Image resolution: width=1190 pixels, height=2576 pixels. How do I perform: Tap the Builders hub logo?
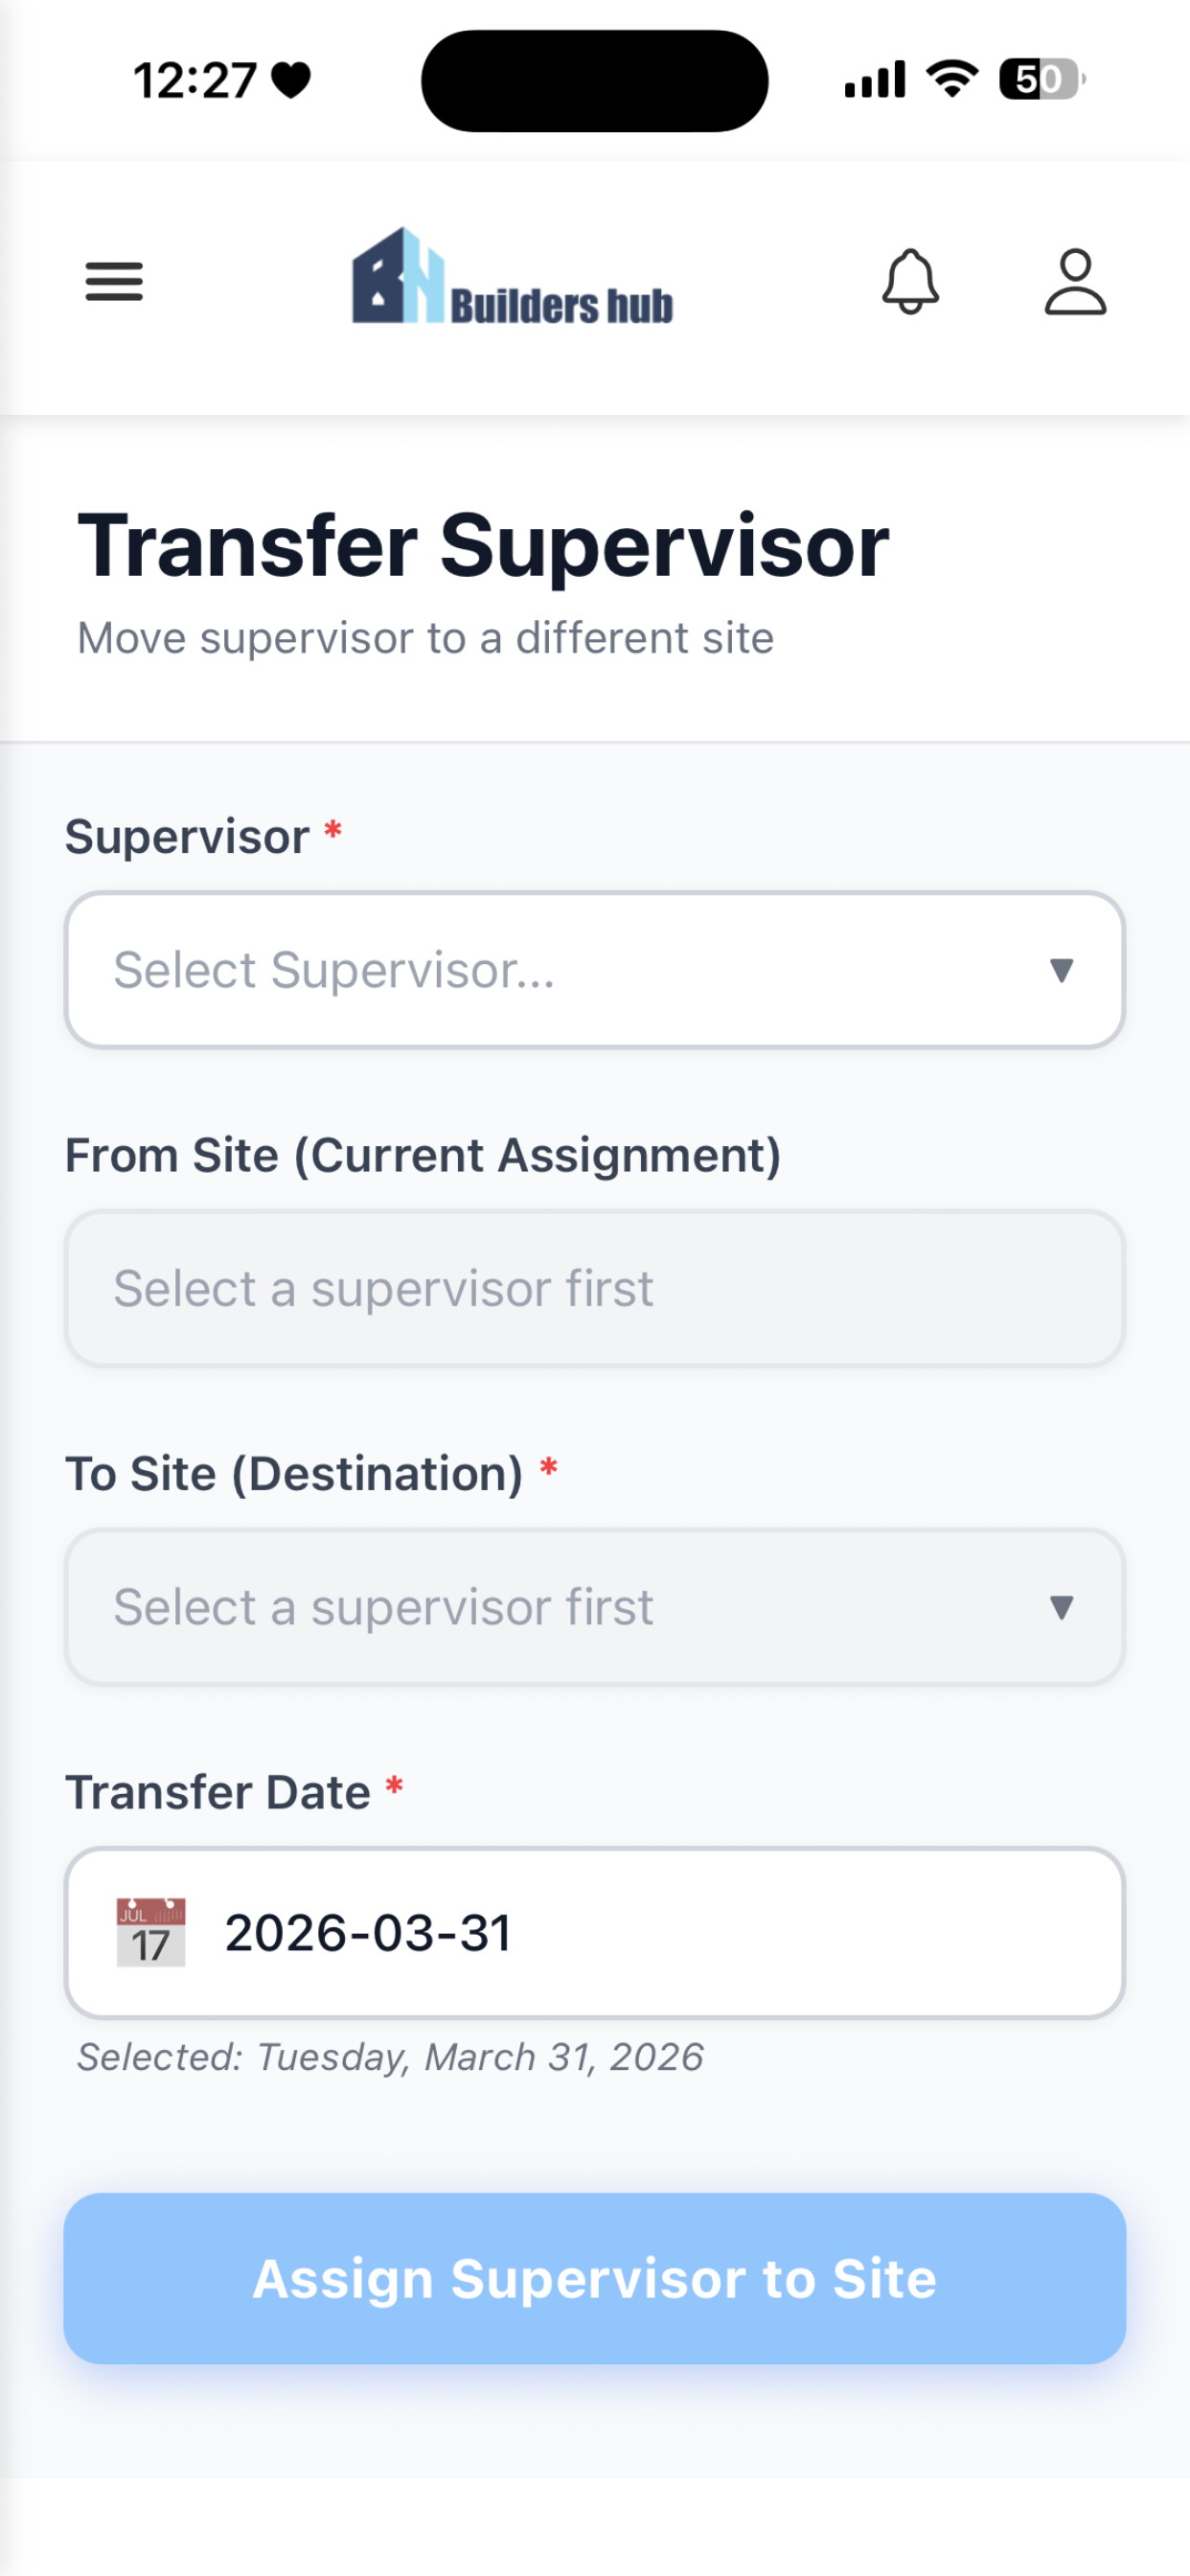(x=512, y=277)
